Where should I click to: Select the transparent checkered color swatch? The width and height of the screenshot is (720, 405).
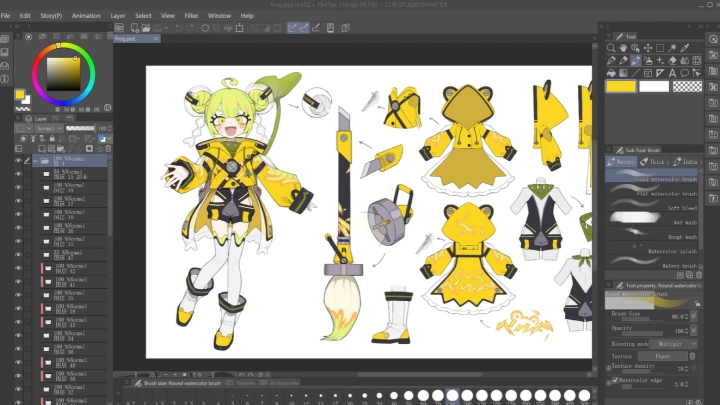coord(687,86)
